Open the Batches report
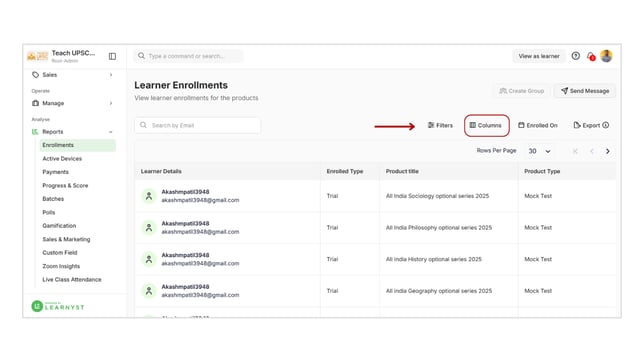The image size is (644, 362). click(53, 199)
